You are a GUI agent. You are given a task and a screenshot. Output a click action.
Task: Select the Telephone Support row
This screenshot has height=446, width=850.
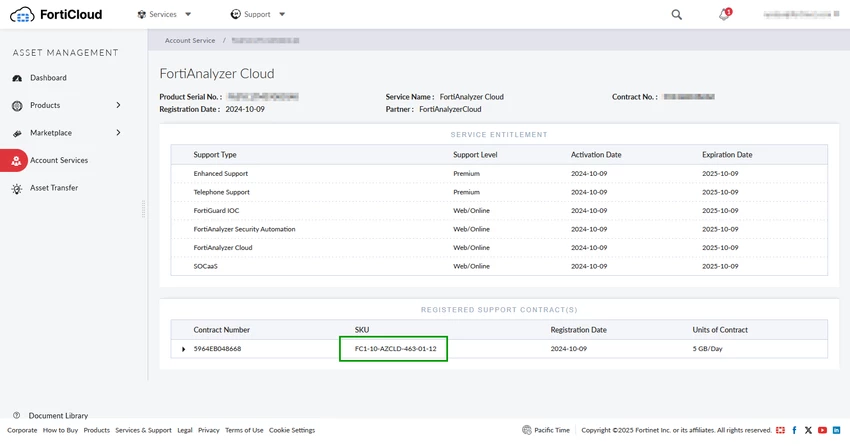coord(499,192)
